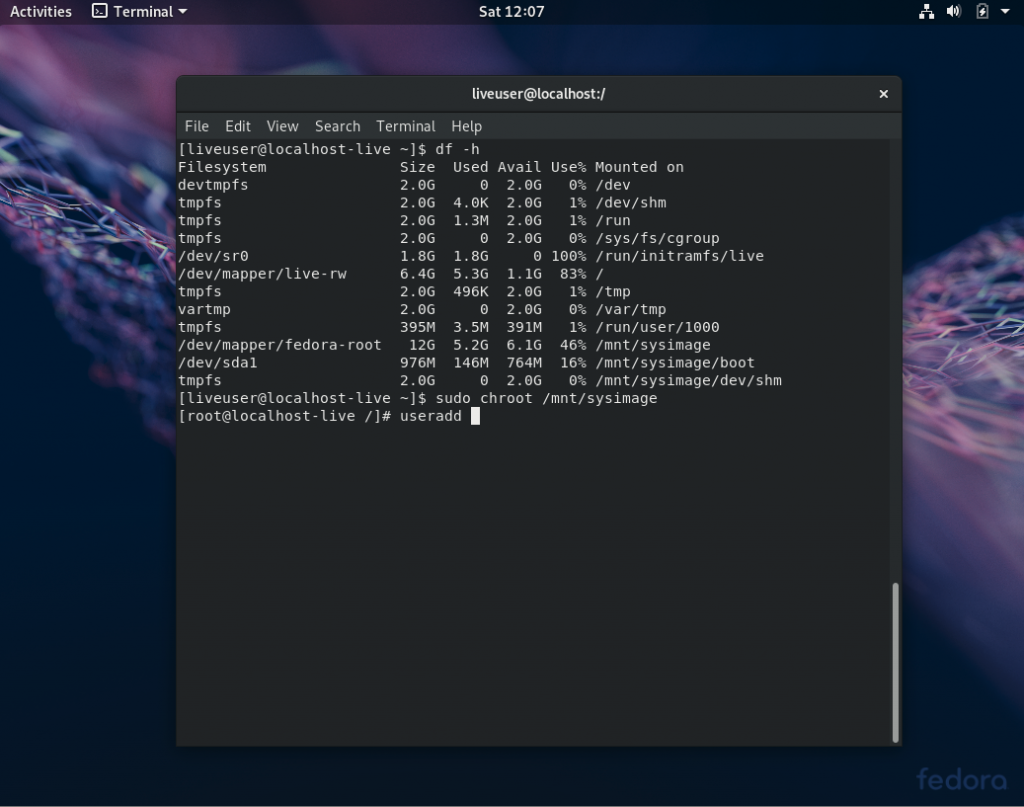Click the speaker volume icon
Viewport: 1024px width, 807px height.
click(953, 11)
